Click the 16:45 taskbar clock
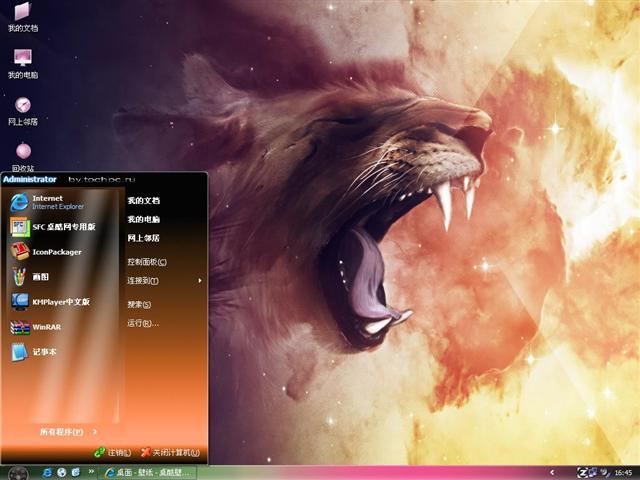 [x=623, y=473]
